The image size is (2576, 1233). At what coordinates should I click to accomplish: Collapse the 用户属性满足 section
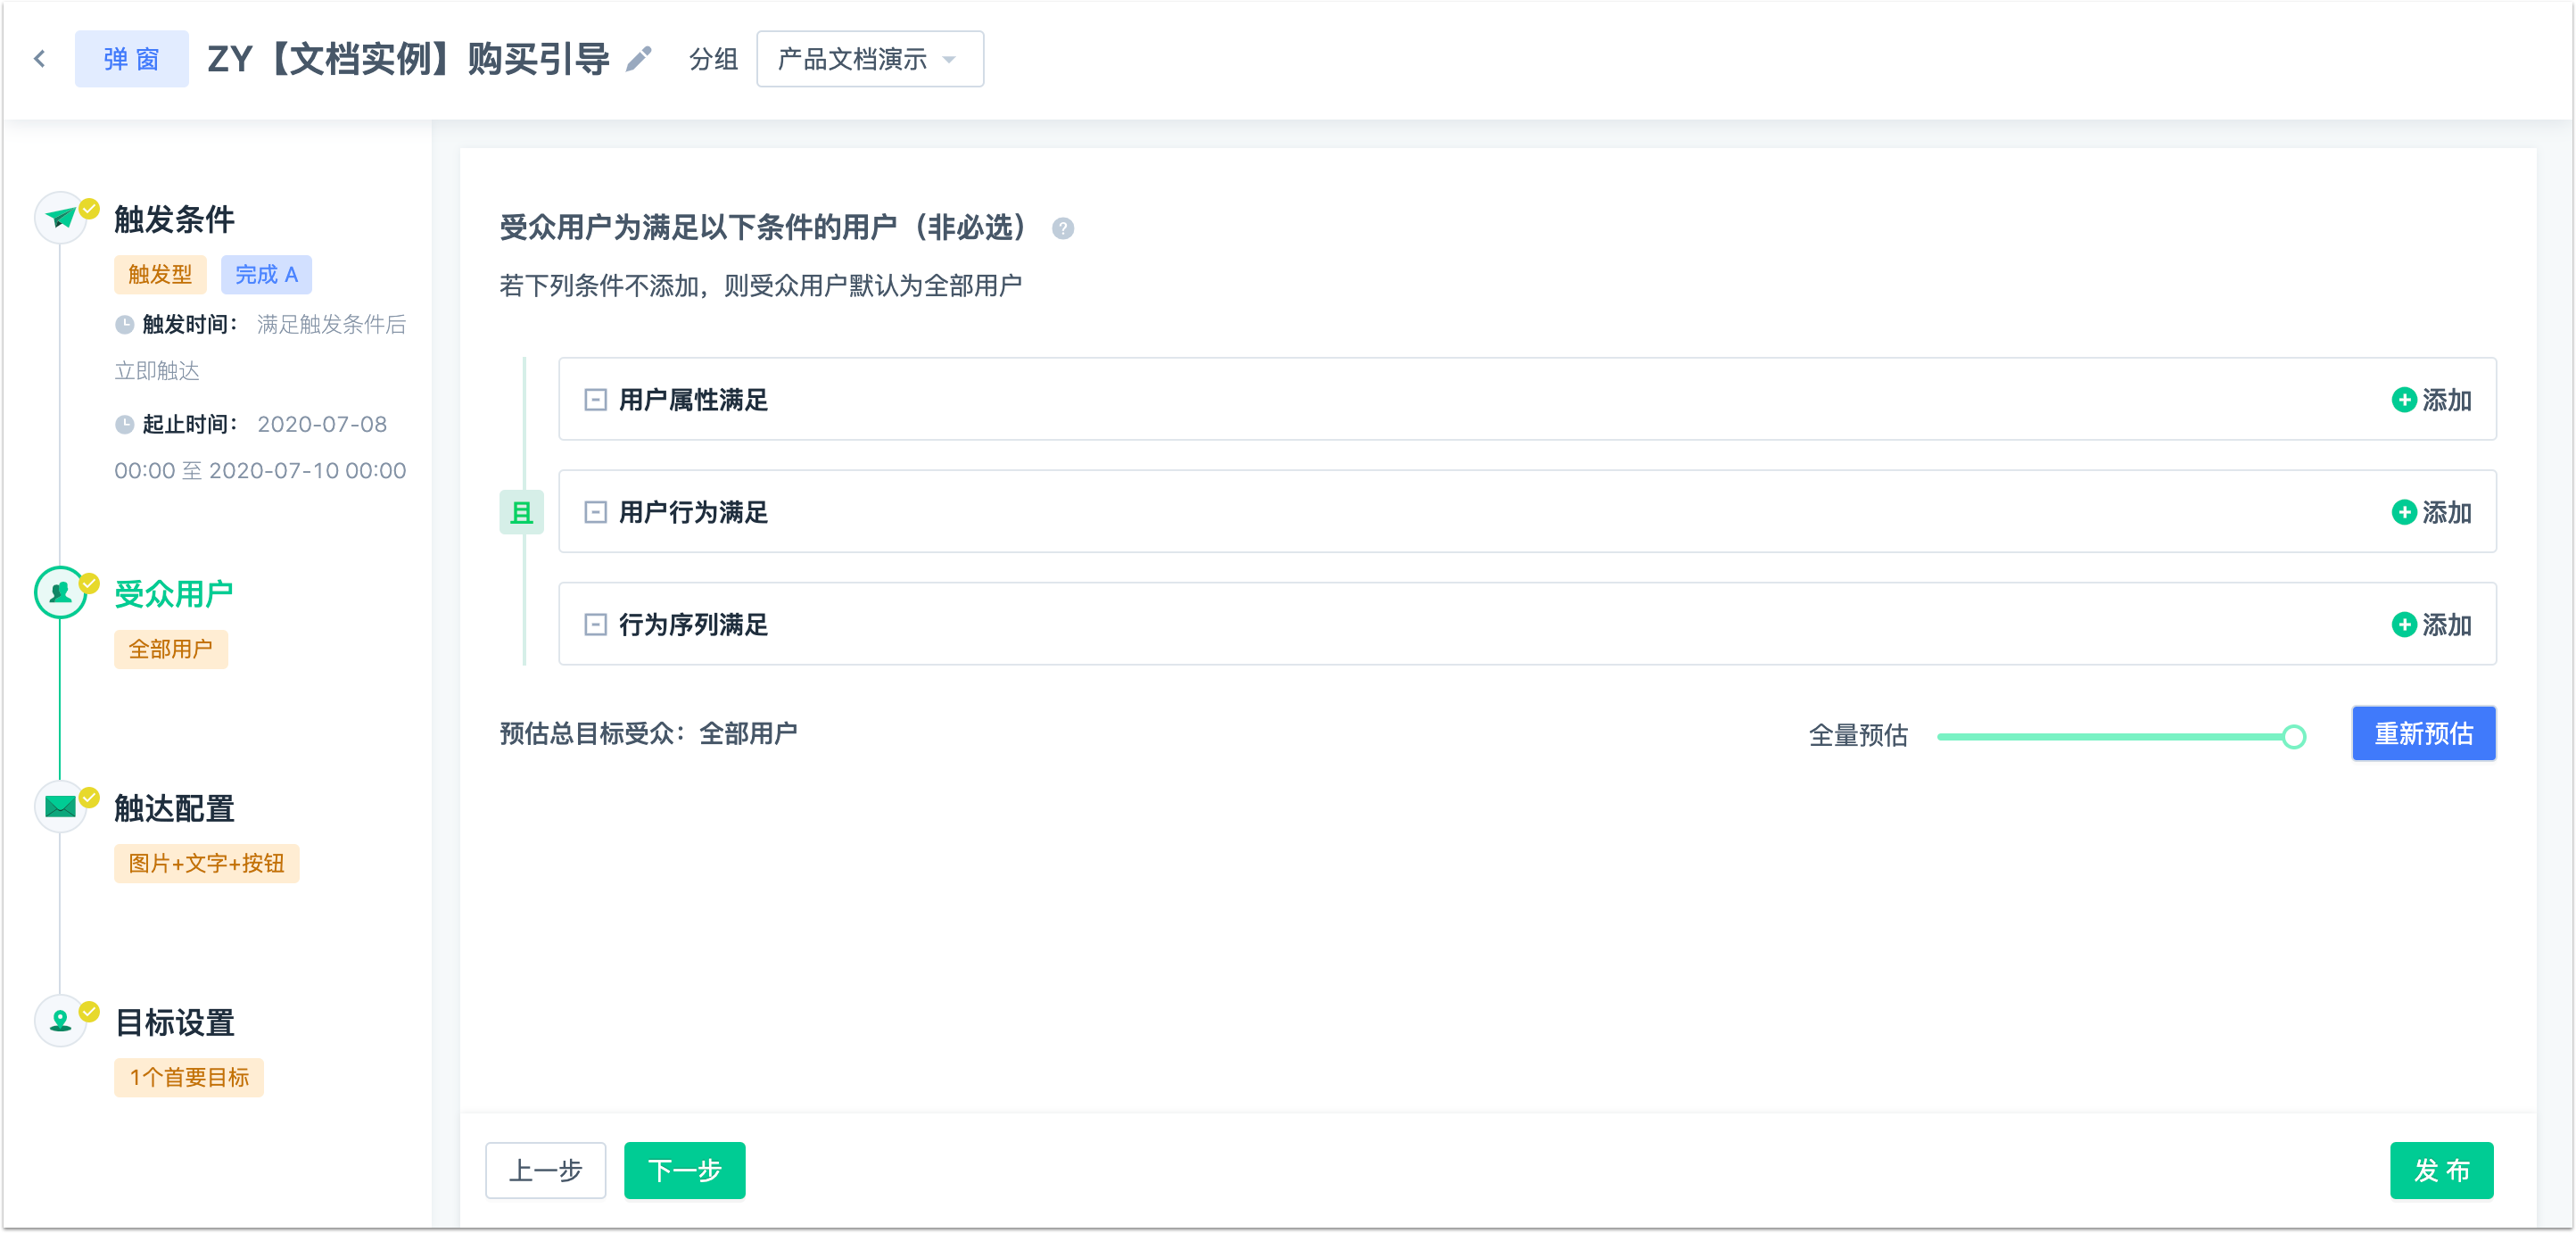(595, 400)
